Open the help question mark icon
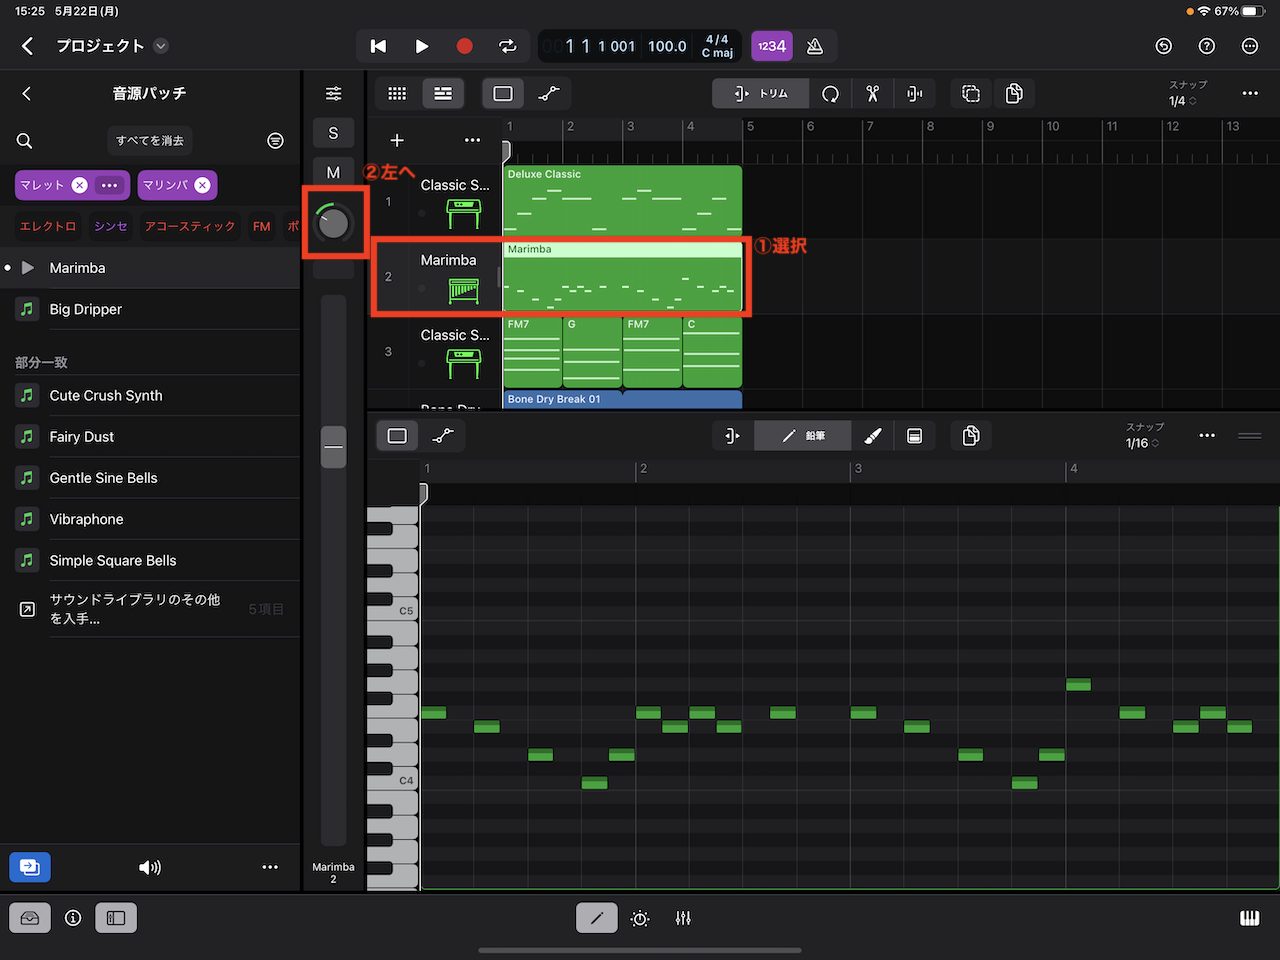 tap(1207, 46)
